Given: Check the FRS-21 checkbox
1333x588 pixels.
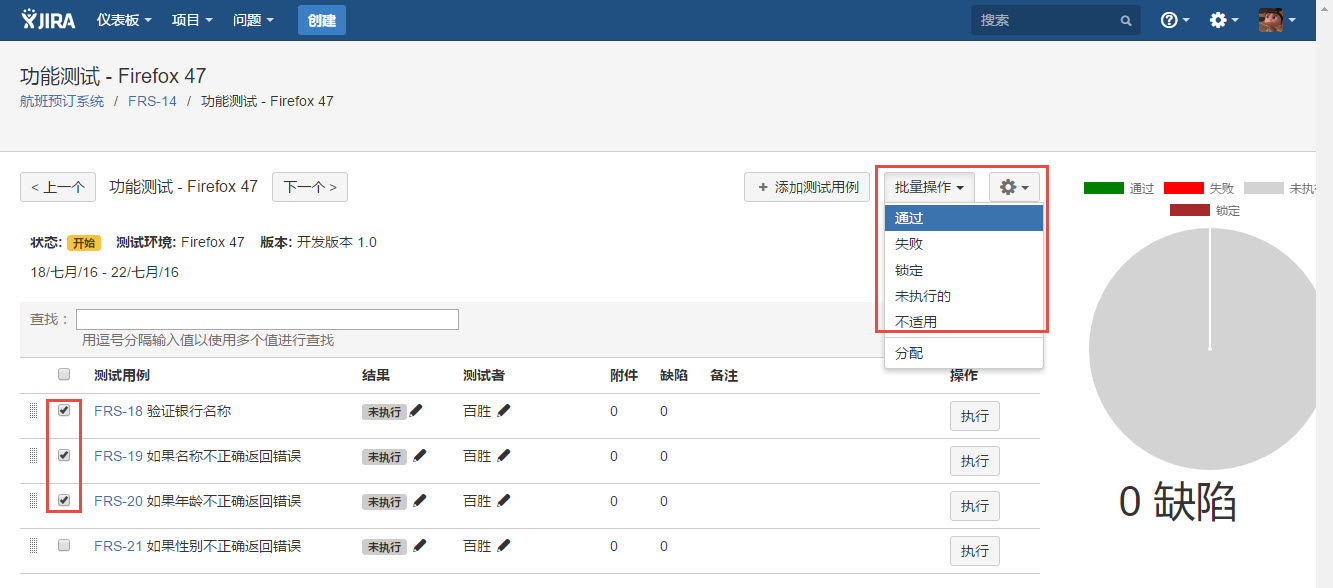Looking at the screenshot, I should [x=64, y=545].
